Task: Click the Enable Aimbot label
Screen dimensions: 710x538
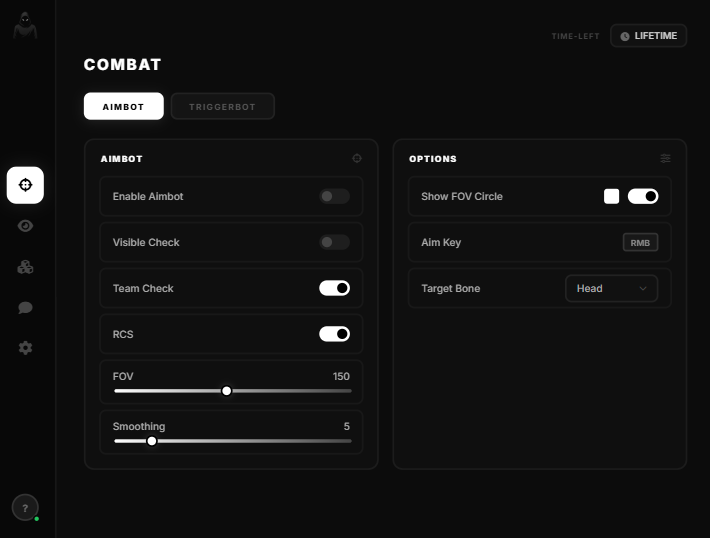Action: pyautogui.click(x=148, y=196)
